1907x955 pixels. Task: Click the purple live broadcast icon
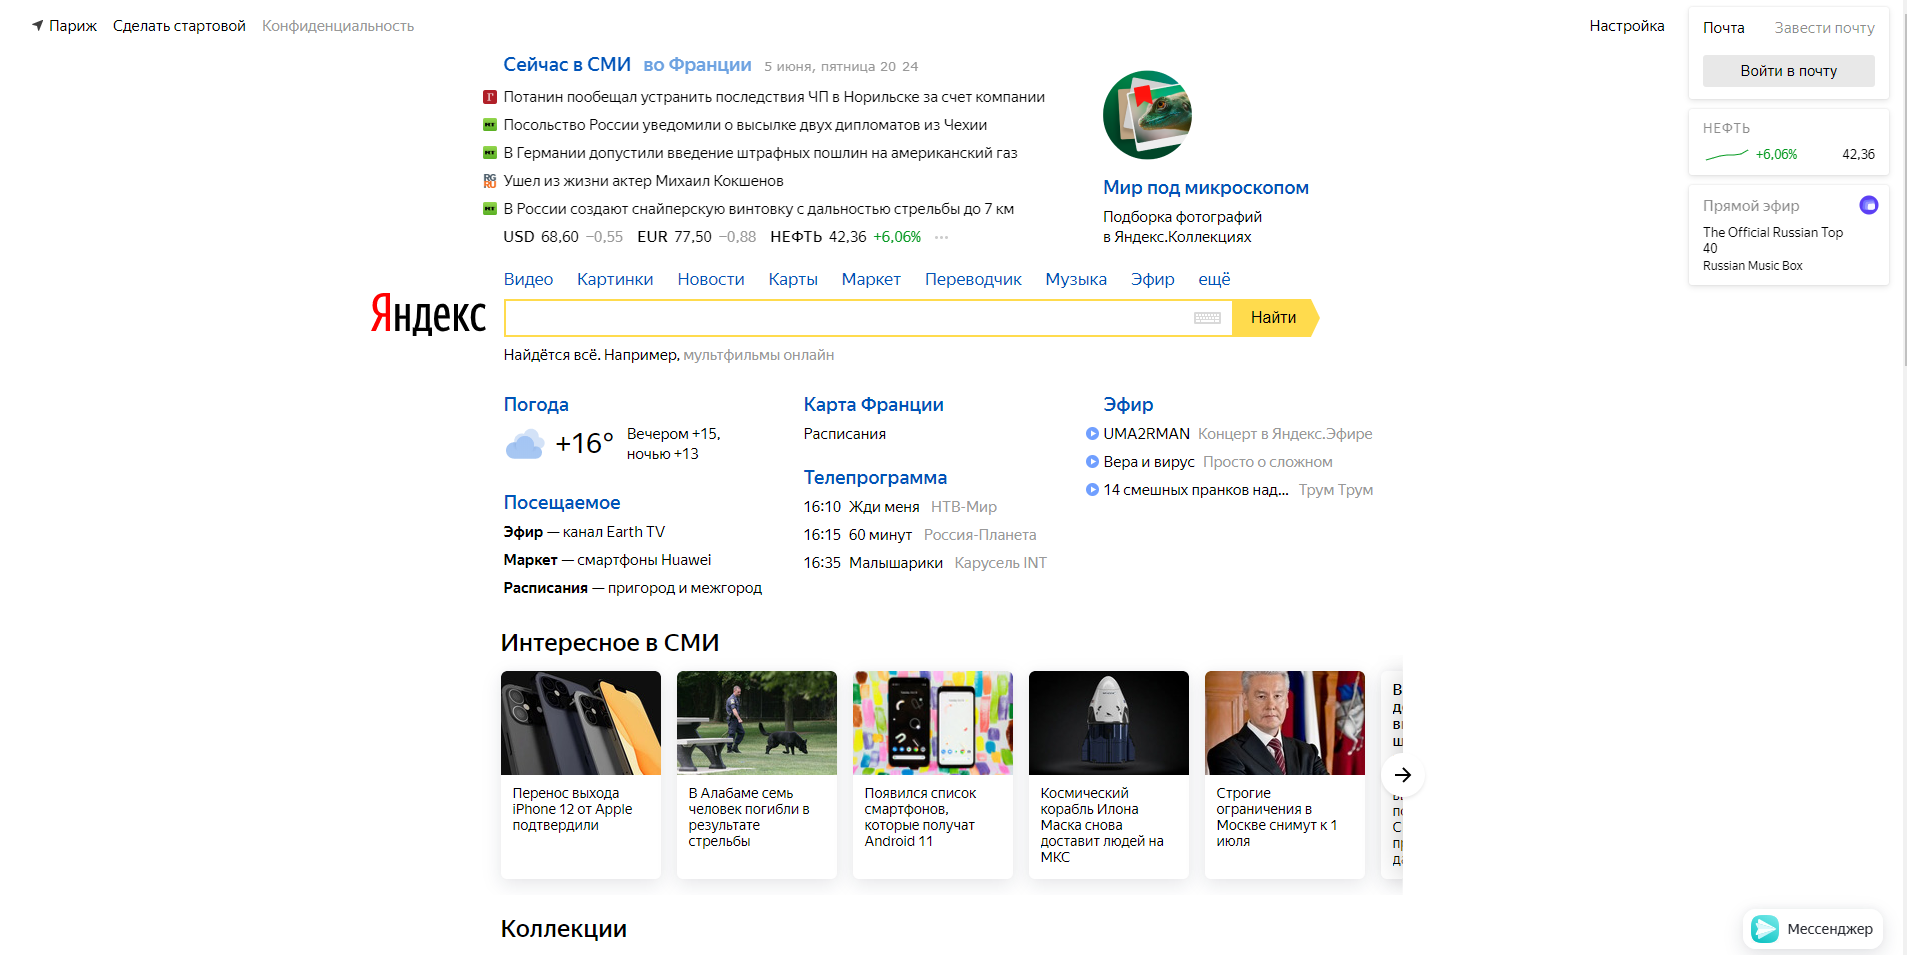tap(1868, 205)
